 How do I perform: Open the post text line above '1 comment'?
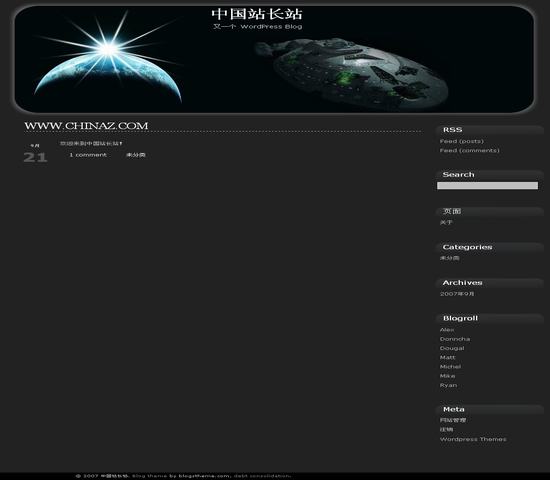pos(91,143)
